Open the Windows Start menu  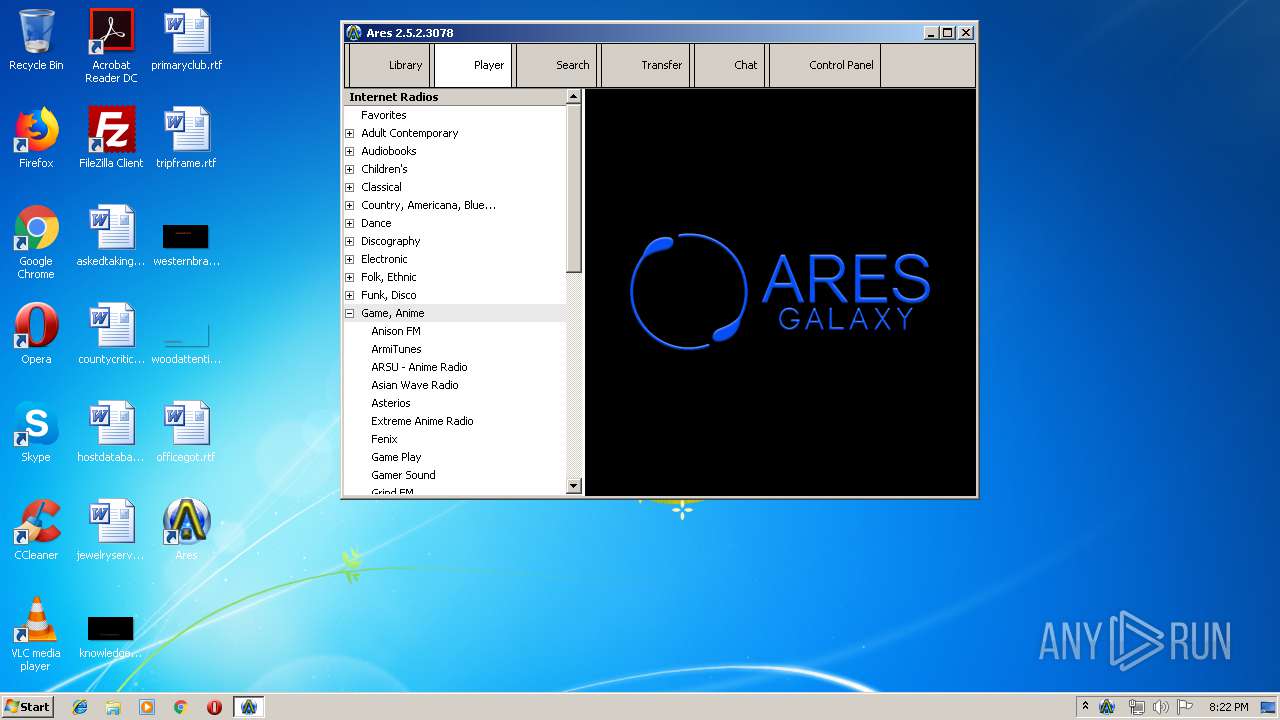(x=28, y=707)
